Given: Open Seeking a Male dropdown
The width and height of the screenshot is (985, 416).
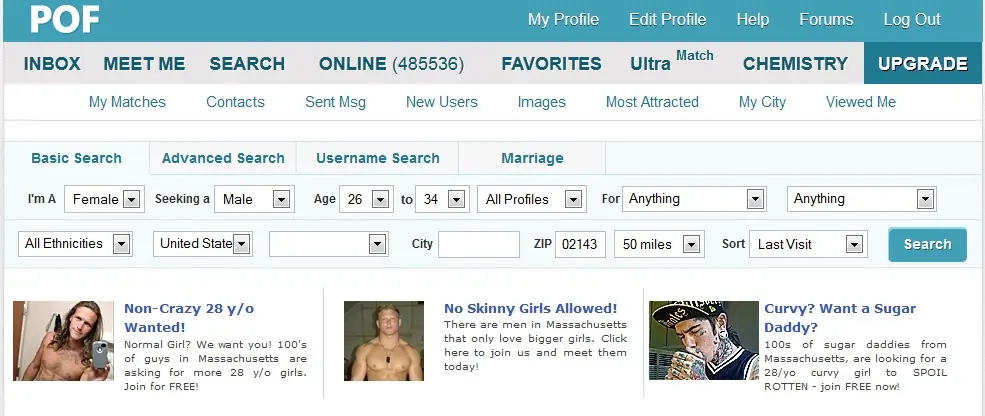Looking at the screenshot, I should (x=254, y=199).
